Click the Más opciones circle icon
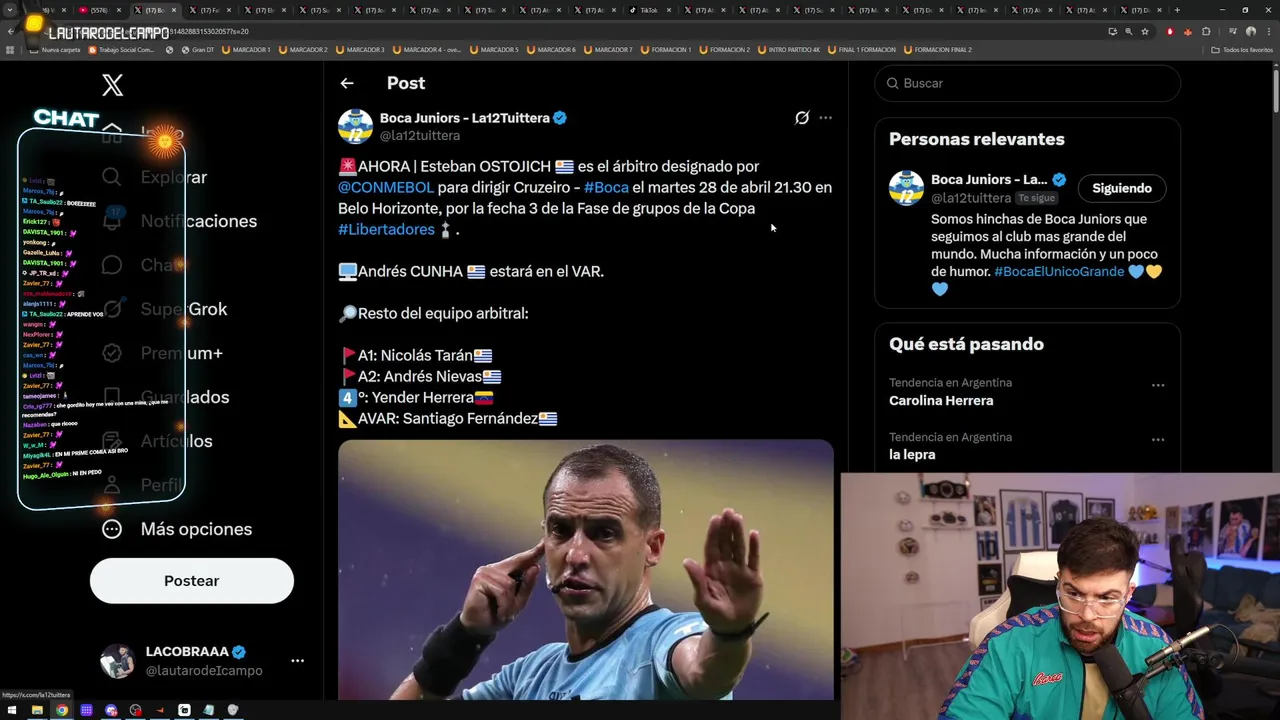Image resolution: width=1280 pixels, height=720 pixels. (112, 529)
